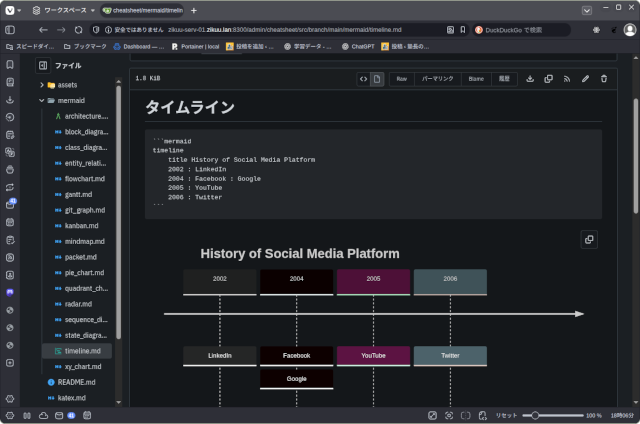Click the copy file content icon
The width and height of the screenshot is (640, 424).
pos(548,78)
